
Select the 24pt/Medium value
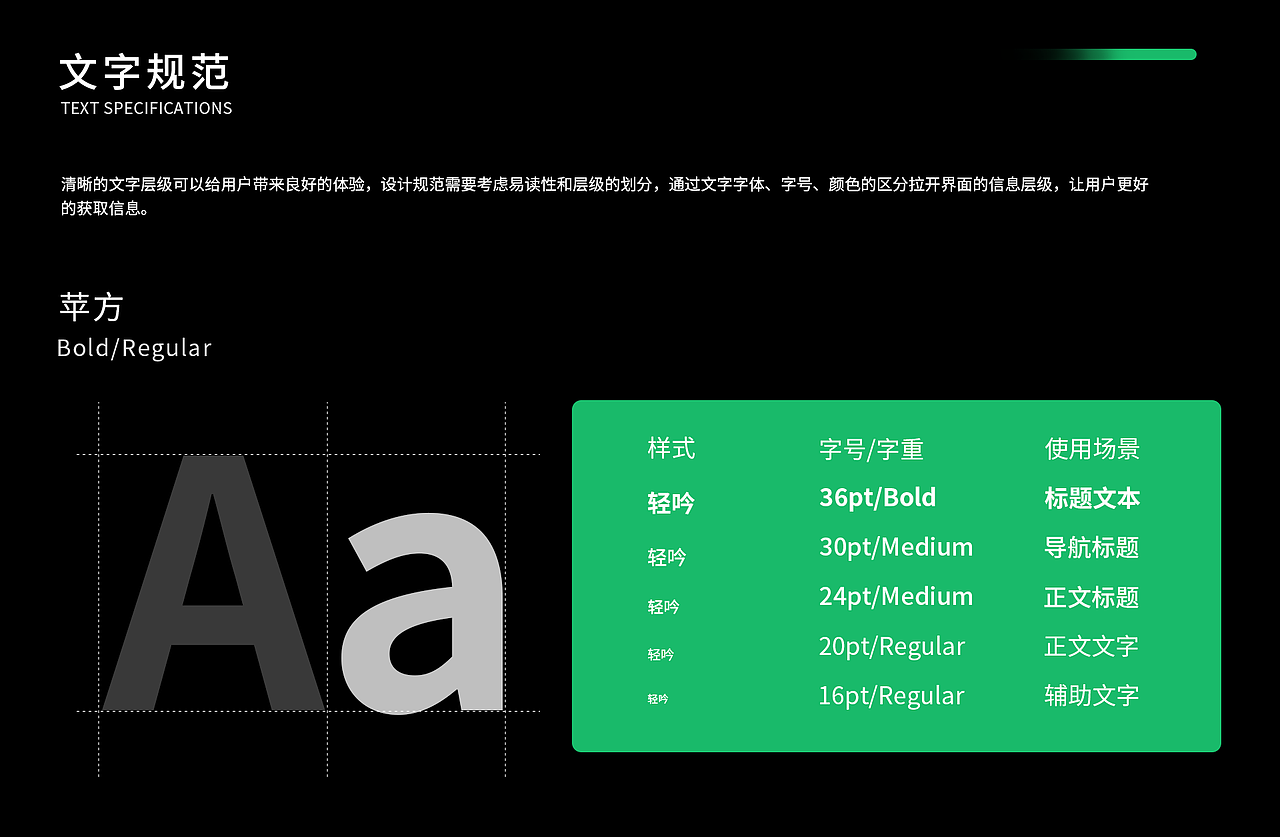click(896, 596)
